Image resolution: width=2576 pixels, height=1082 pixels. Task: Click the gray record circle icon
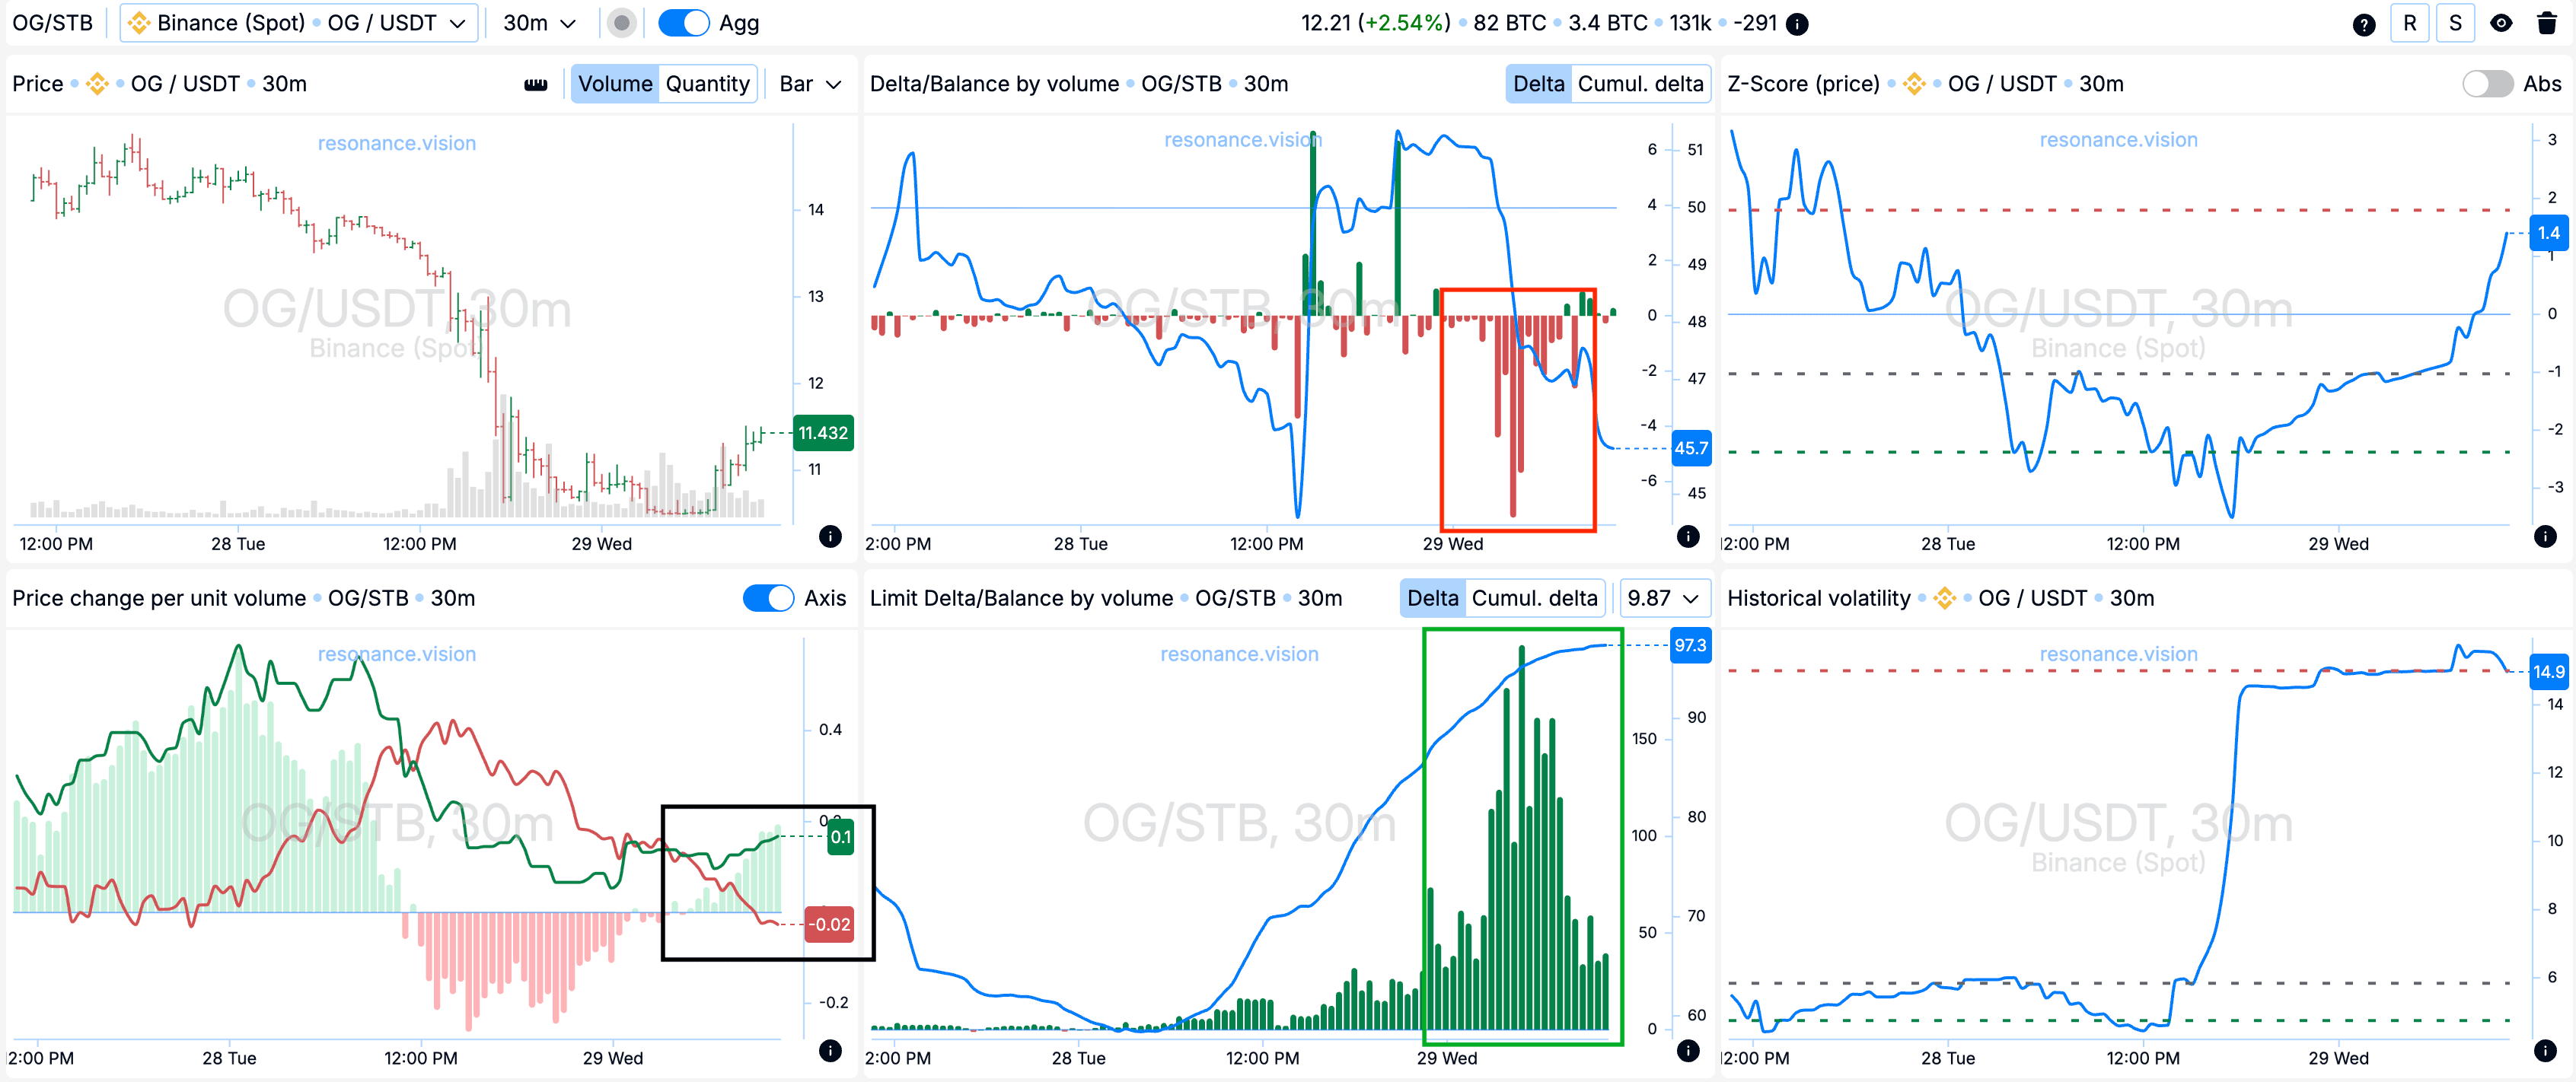[621, 23]
